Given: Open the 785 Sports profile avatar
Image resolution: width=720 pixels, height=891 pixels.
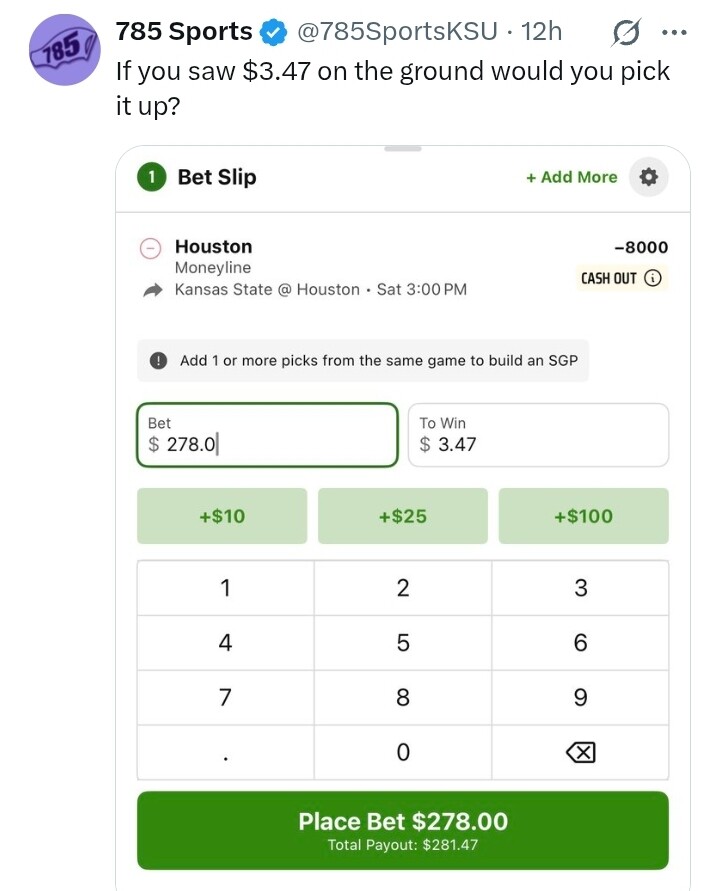Looking at the screenshot, I should [65, 50].
